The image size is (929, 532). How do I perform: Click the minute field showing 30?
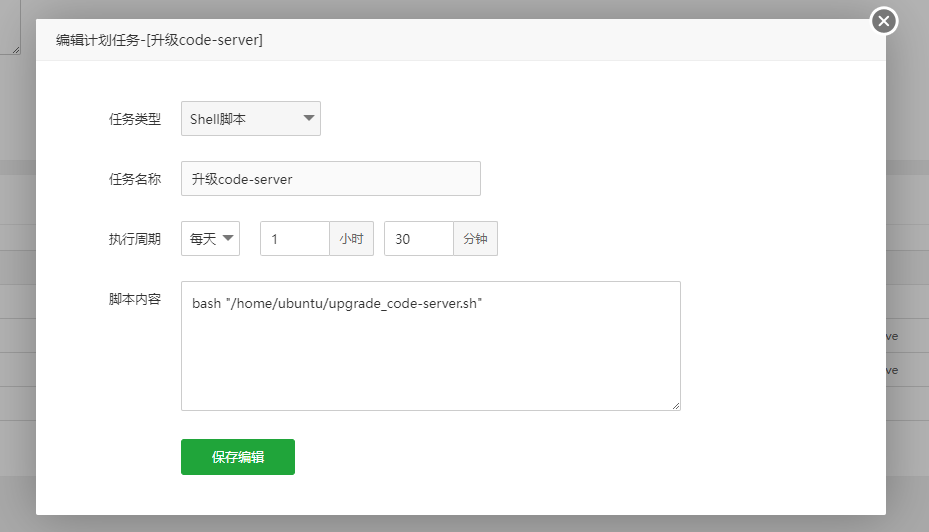pyautogui.click(x=418, y=239)
